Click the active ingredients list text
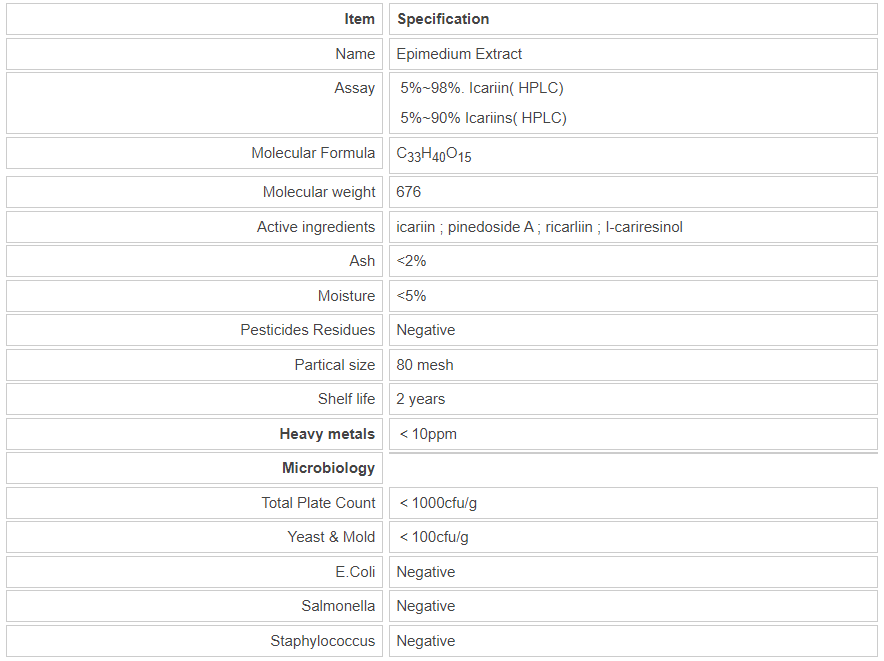The image size is (884, 661). (539, 227)
